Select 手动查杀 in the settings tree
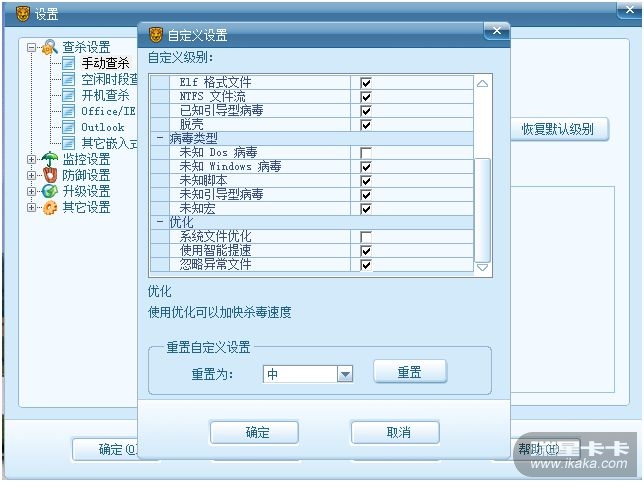The height and width of the screenshot is (482, 644). pos(105,63)
